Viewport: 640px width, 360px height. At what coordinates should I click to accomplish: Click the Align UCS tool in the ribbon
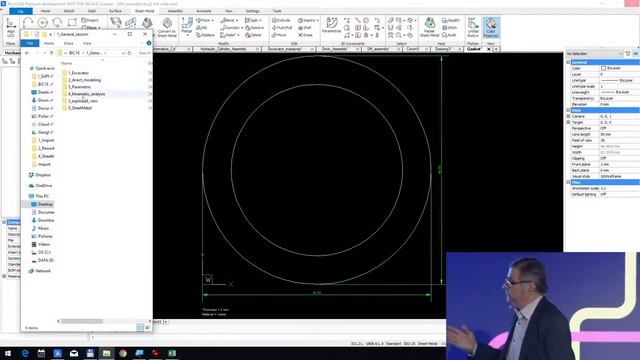click(x=11, y=28)
